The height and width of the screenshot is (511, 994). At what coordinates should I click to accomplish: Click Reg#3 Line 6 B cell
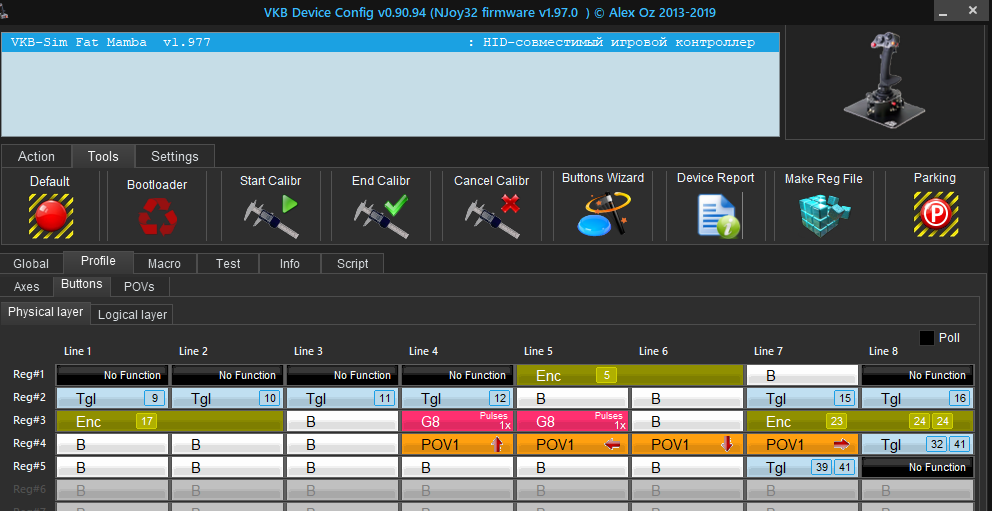pos(688,421)
